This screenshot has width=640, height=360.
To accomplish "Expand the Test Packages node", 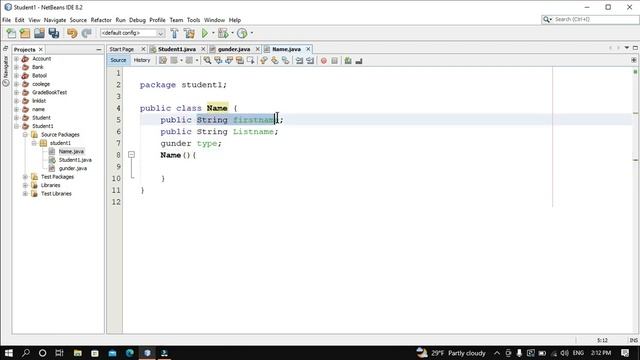I will pyautogui.click(x=25, y=177).
